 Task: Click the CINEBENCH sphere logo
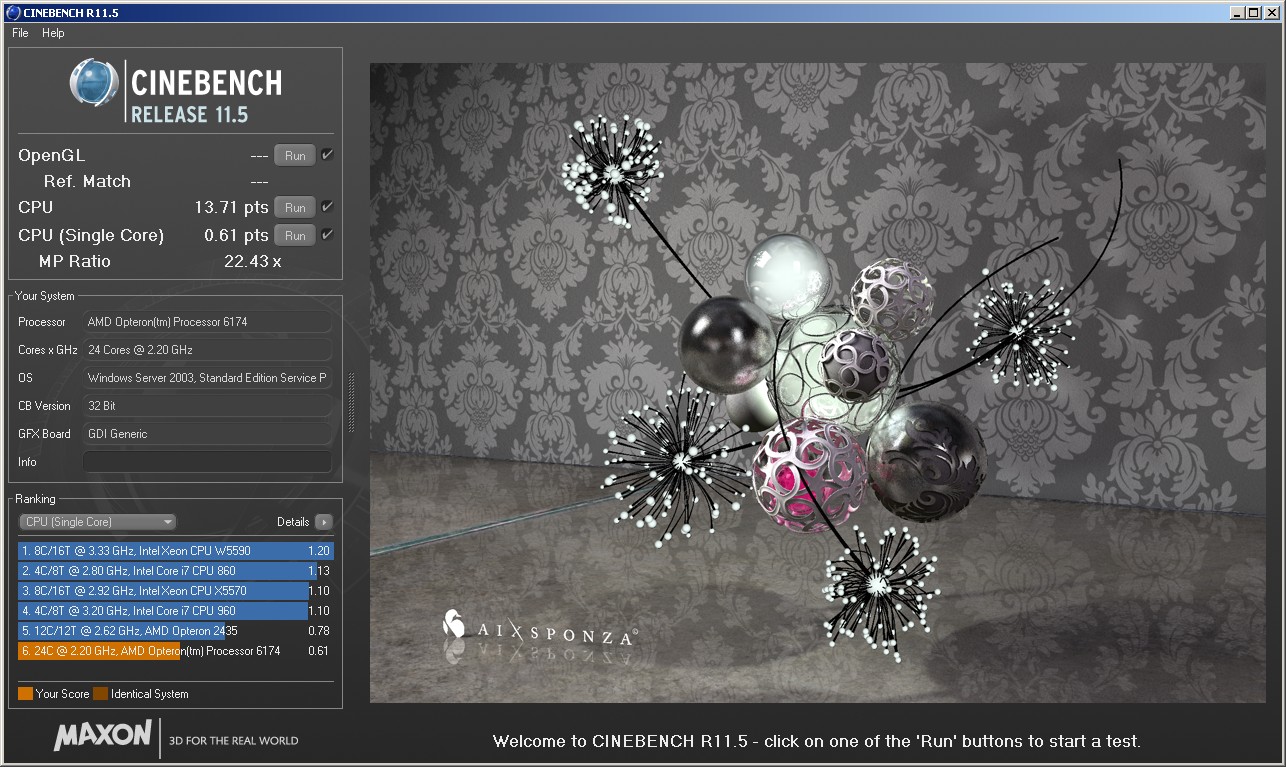click(94, 82)
